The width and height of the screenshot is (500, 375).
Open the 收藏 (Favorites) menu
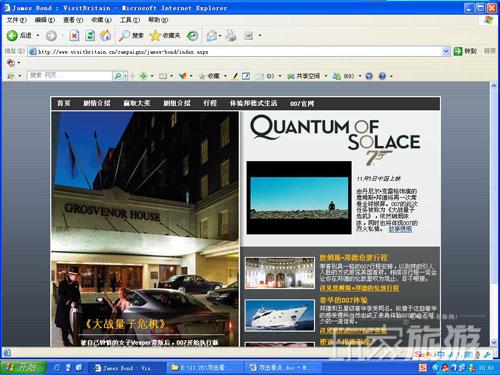(x=101, y=20)
